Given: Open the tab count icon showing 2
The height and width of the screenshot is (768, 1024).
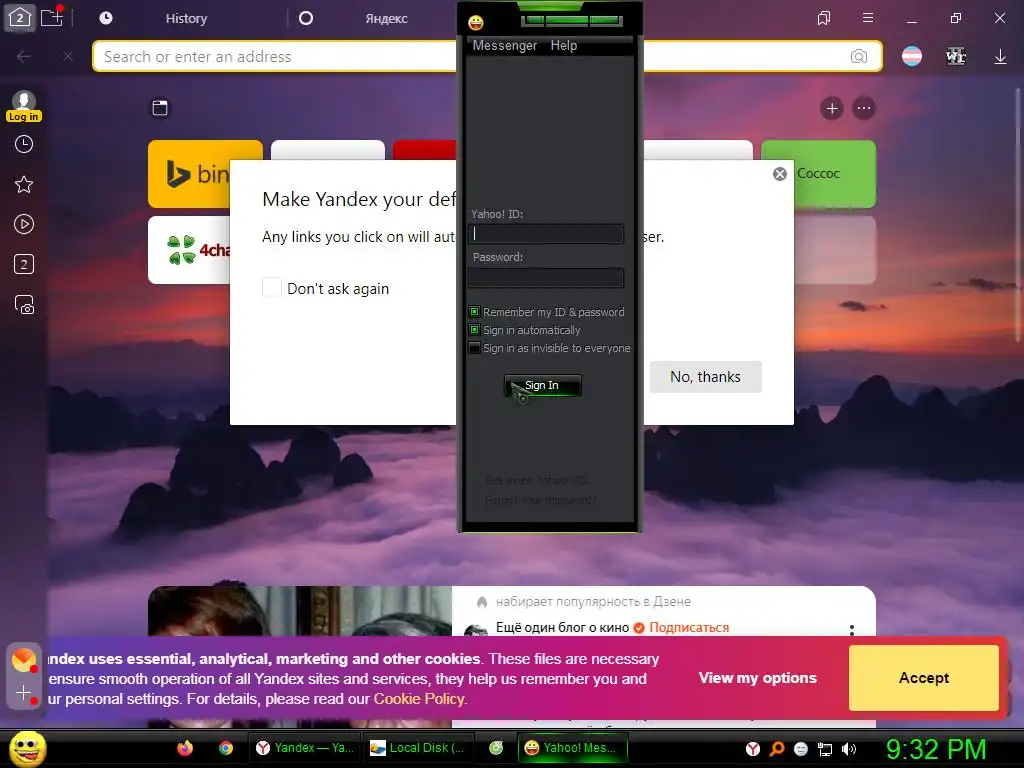Looking at the screenshot, I should click(20, 18).
